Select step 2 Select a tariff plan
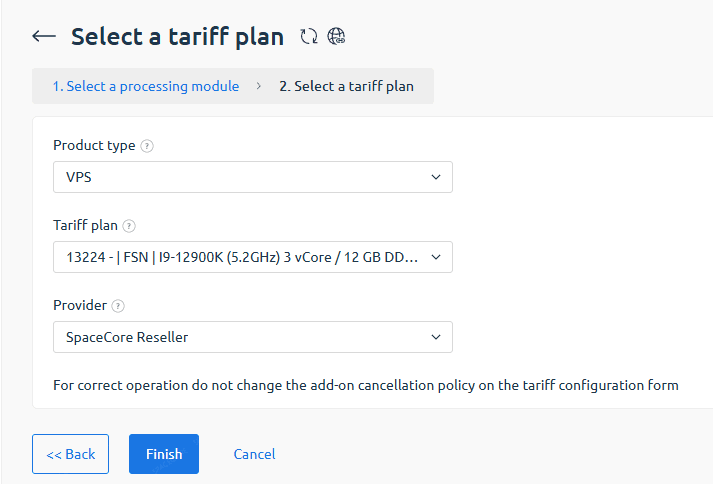 (x=346, y=86)
